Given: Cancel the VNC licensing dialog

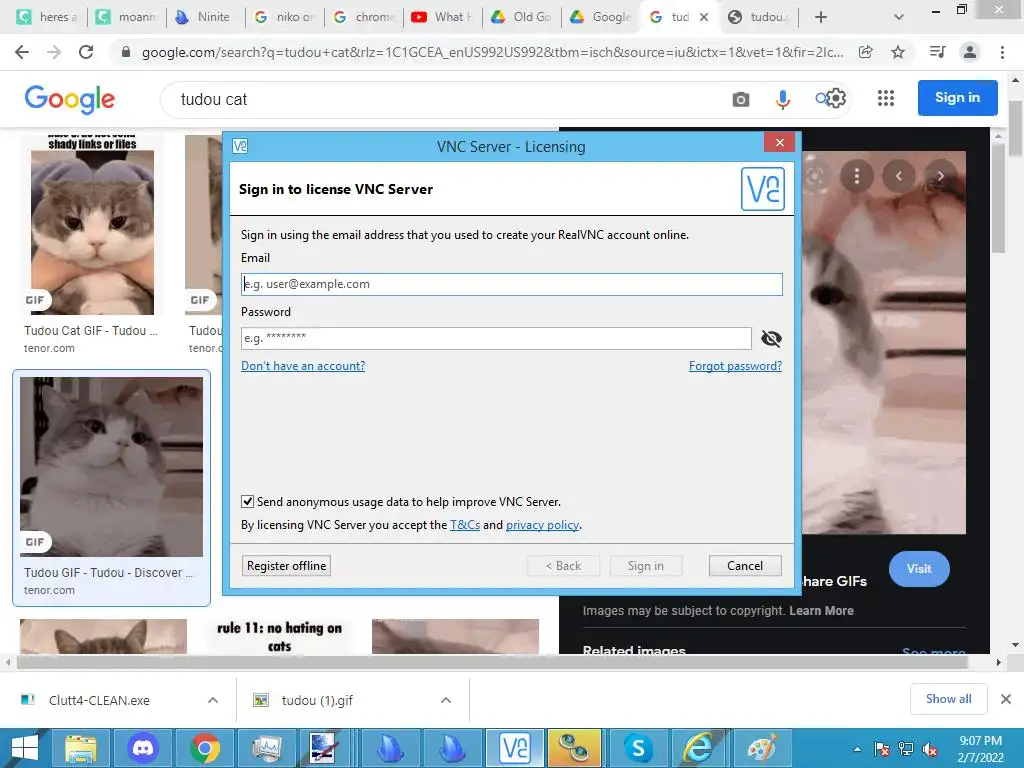Looking at the screenshot, I should tap(745, 566).
